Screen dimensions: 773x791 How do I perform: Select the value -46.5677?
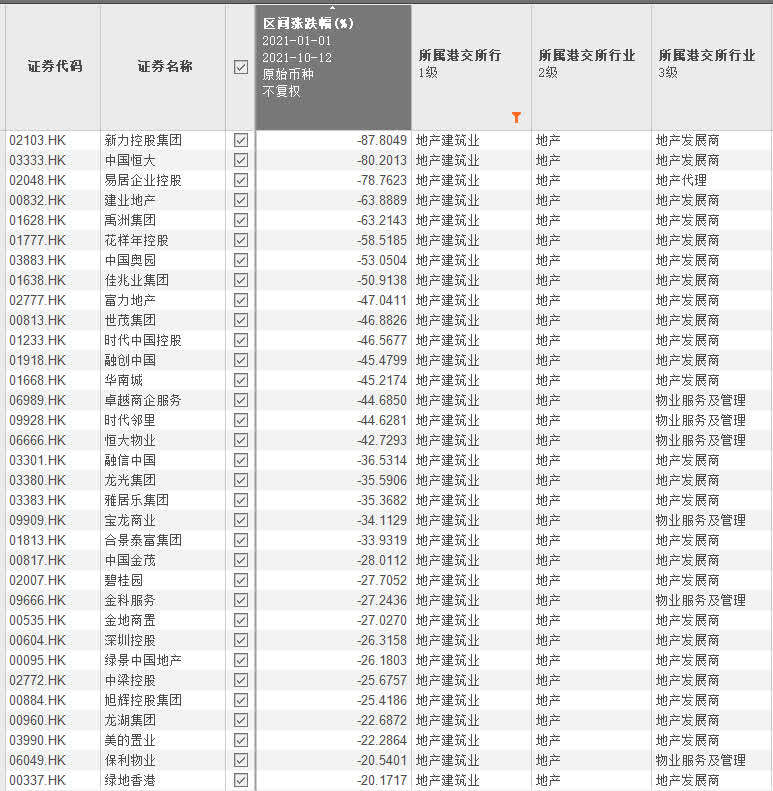coord(381,340)
